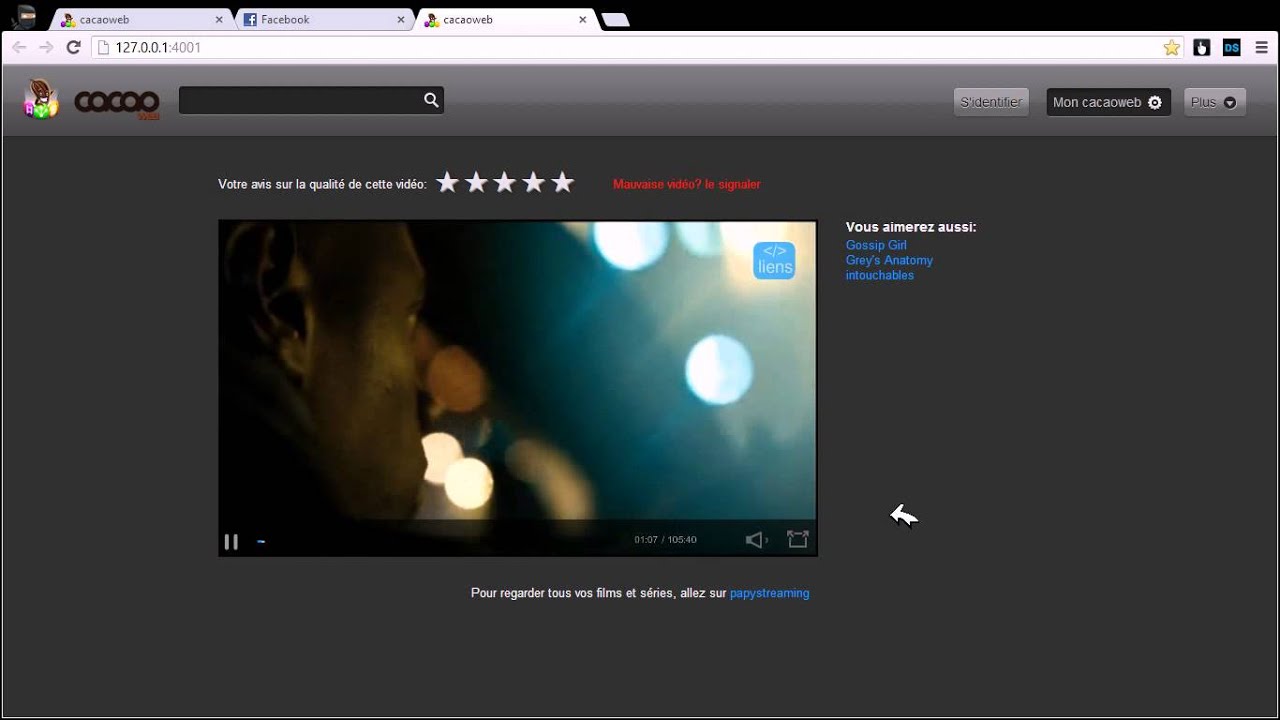Go back with browser back arrow
1280x720 pixels.
[x=19, y=47]
